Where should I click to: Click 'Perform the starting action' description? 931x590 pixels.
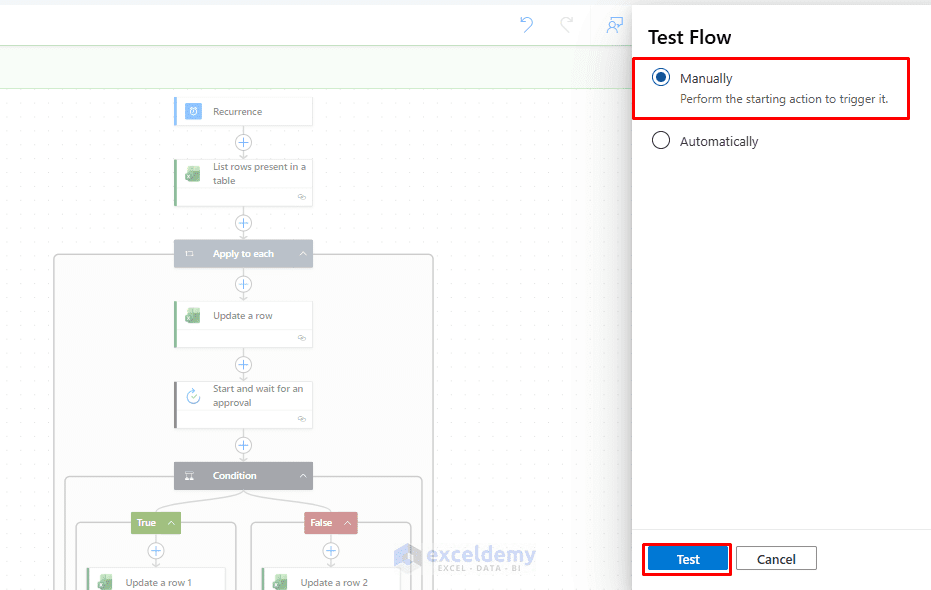[x=784, y=99]
